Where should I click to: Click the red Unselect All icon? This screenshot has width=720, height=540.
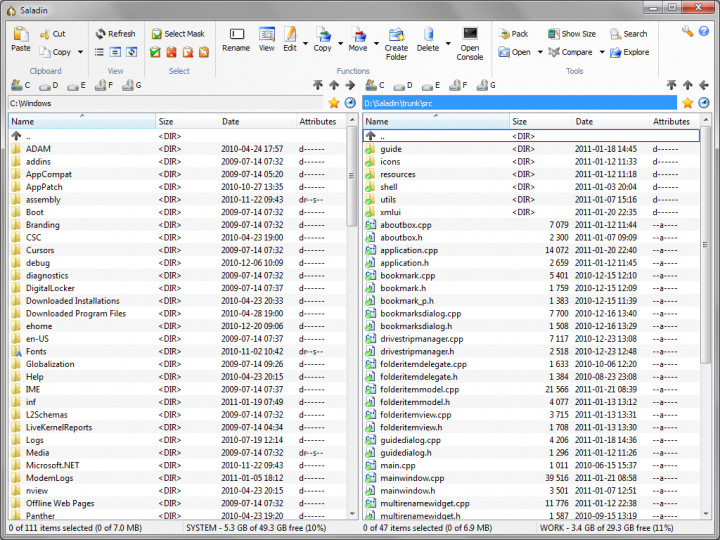pyautogui.click(x=171, y=52)
